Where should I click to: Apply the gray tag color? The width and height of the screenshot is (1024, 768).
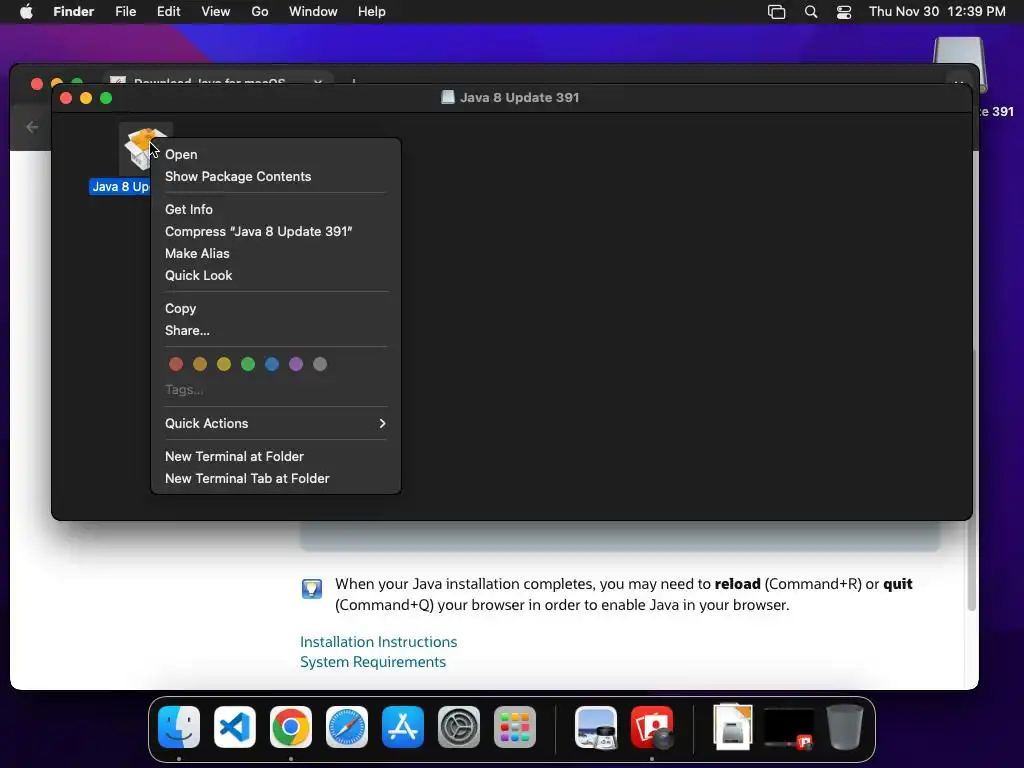(320, 364)
